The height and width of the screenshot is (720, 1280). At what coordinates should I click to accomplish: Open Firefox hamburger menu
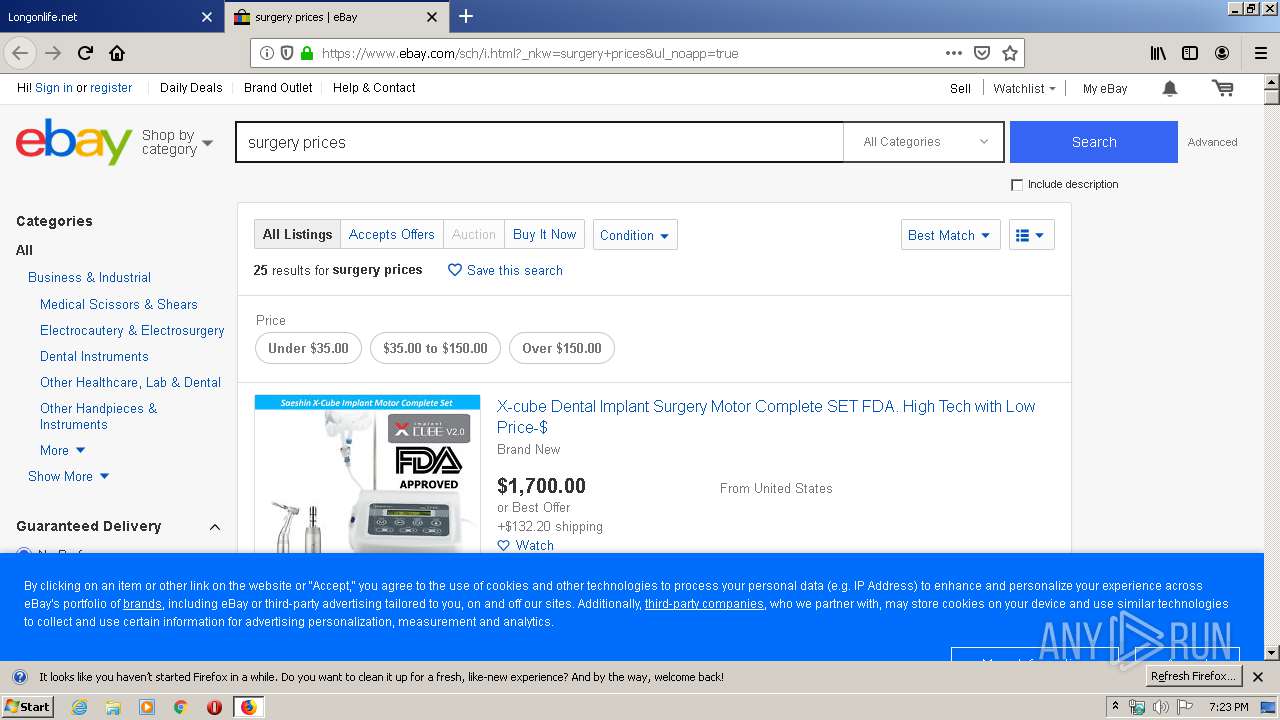pos(1261,53)
